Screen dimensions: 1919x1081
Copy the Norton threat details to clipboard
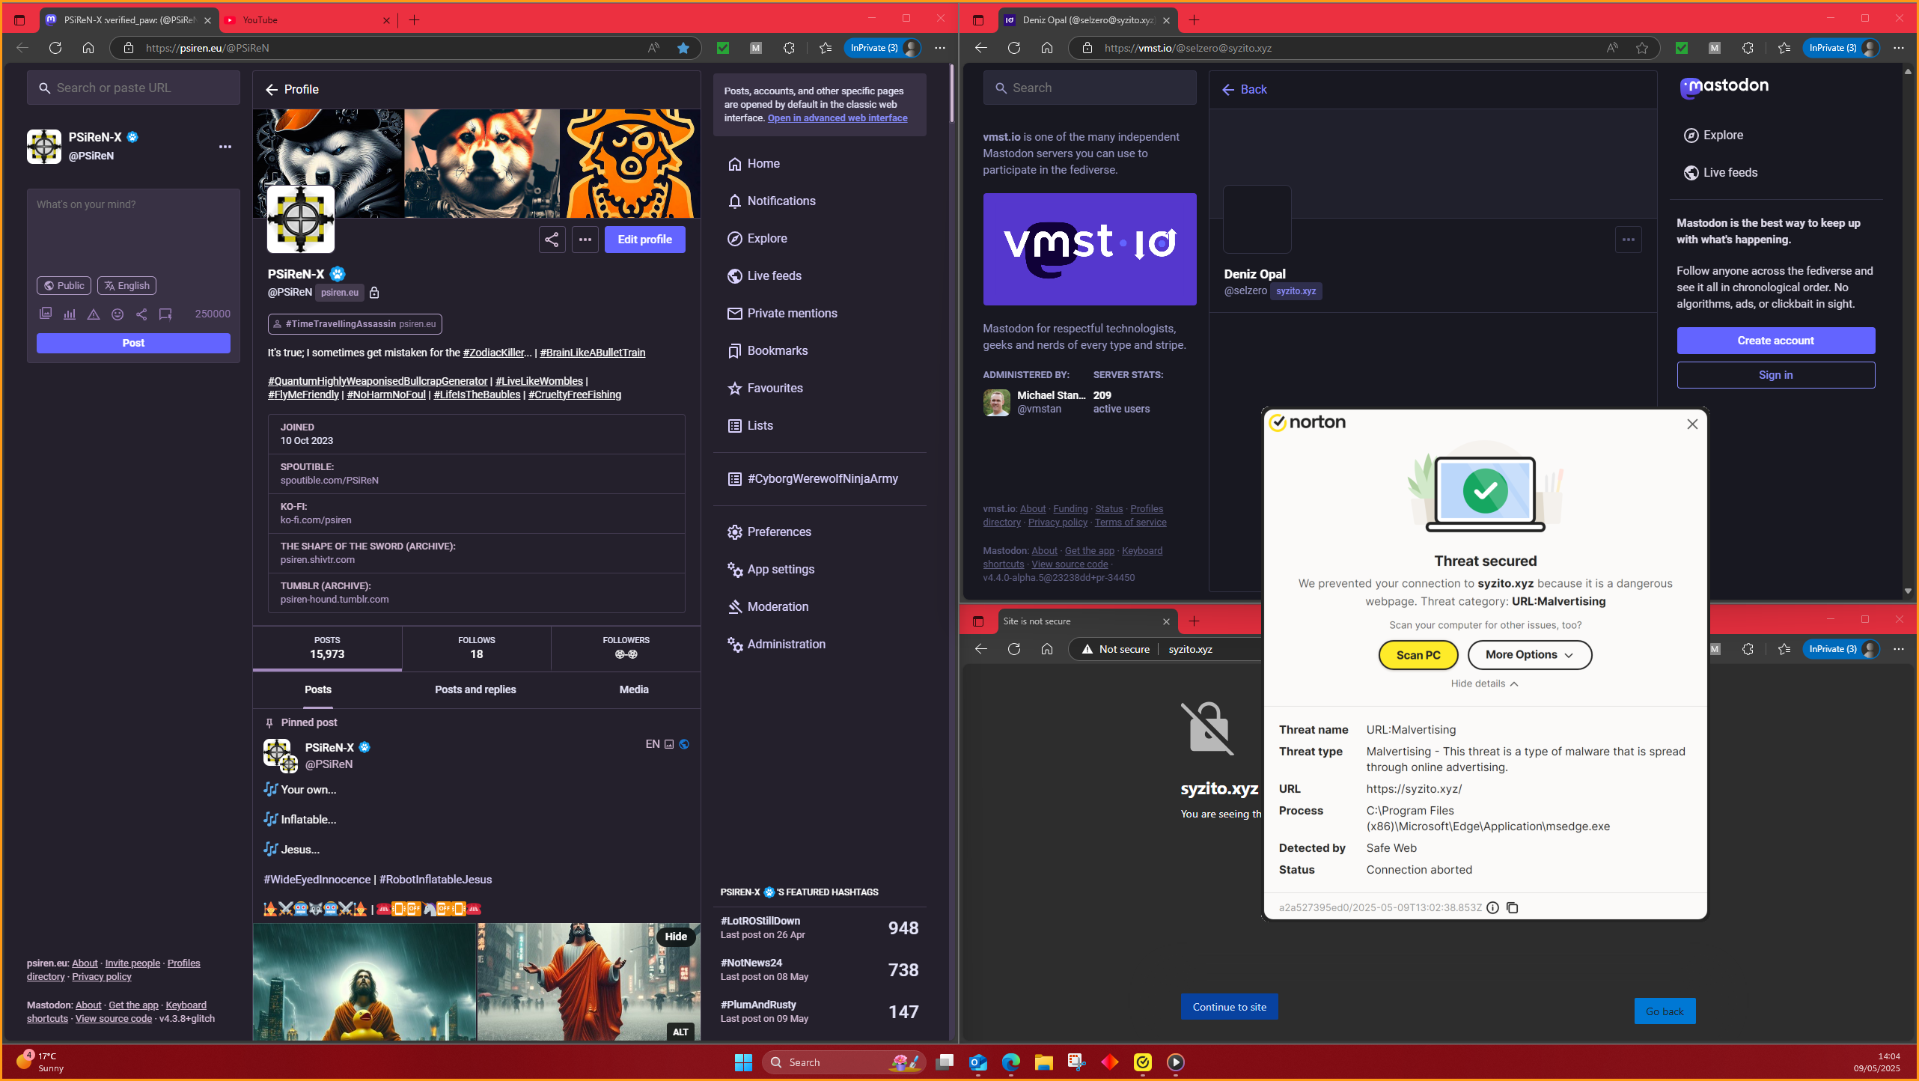click(x=1512, y=908)
